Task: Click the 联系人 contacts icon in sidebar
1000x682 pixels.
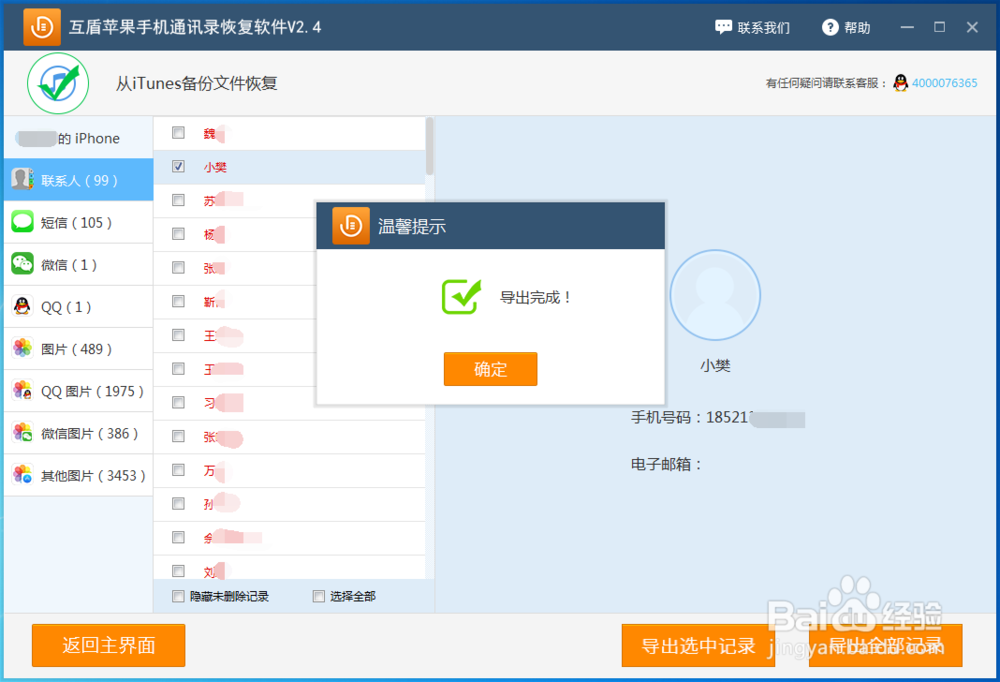Action: coord(22,179)
